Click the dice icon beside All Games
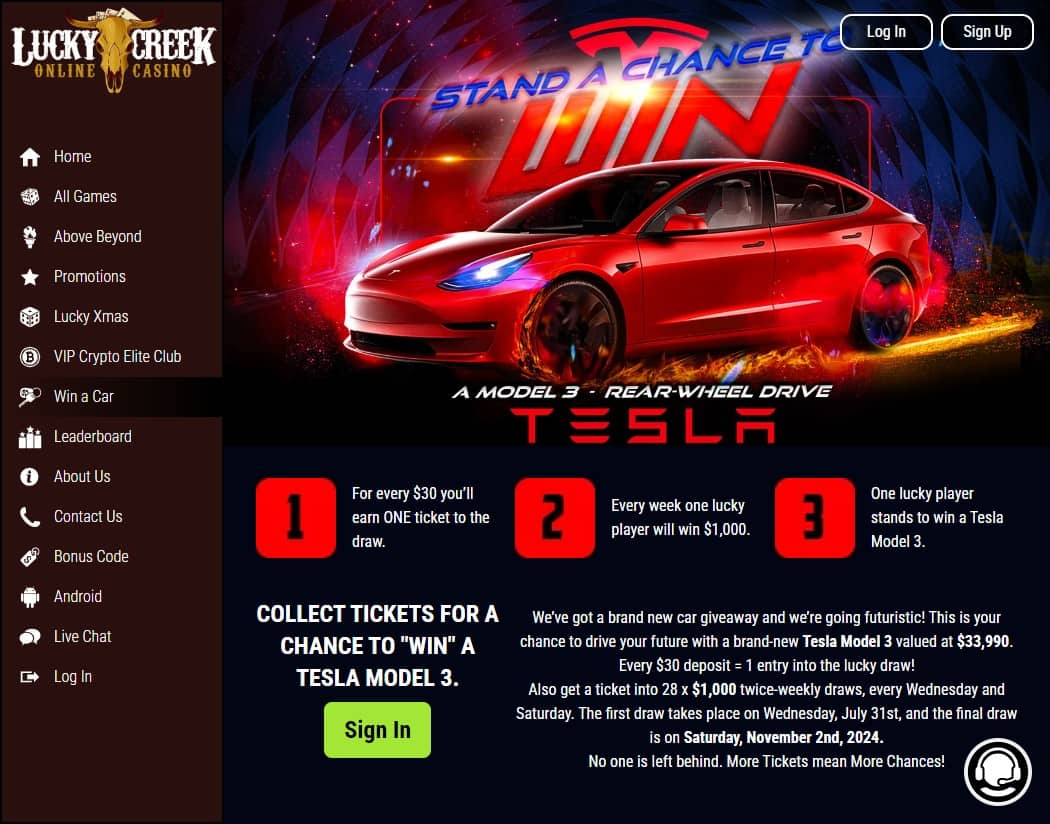The height and width of the screenshot is (824, 1050). point(29,197)
